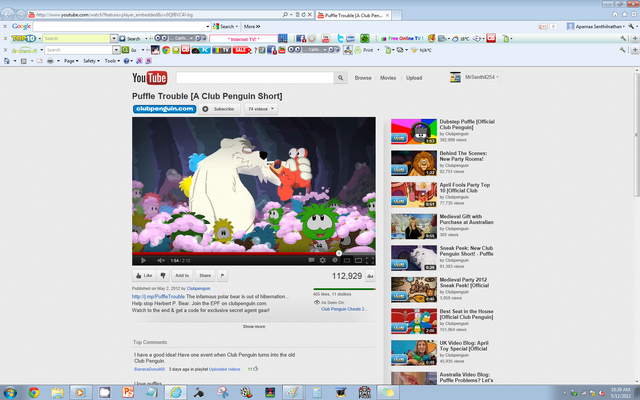Open the Club Penguin Cheats link

[x=344, y=309]
